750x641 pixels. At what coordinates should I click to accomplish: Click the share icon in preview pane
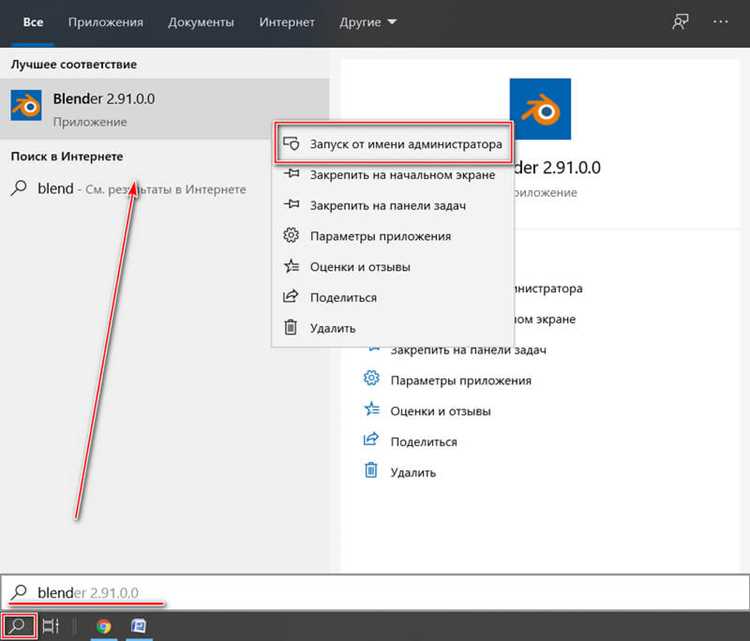[x=371, y=440]
